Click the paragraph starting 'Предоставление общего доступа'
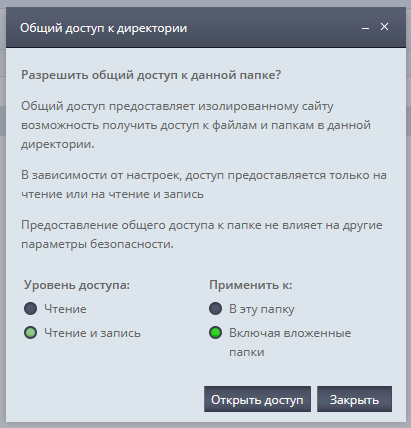Viewport: 411px width, 428px height. coord(202,234)
